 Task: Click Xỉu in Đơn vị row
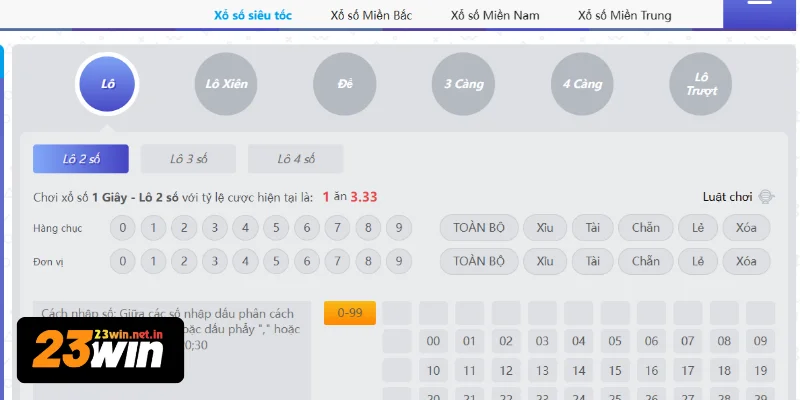pos(545,261)
